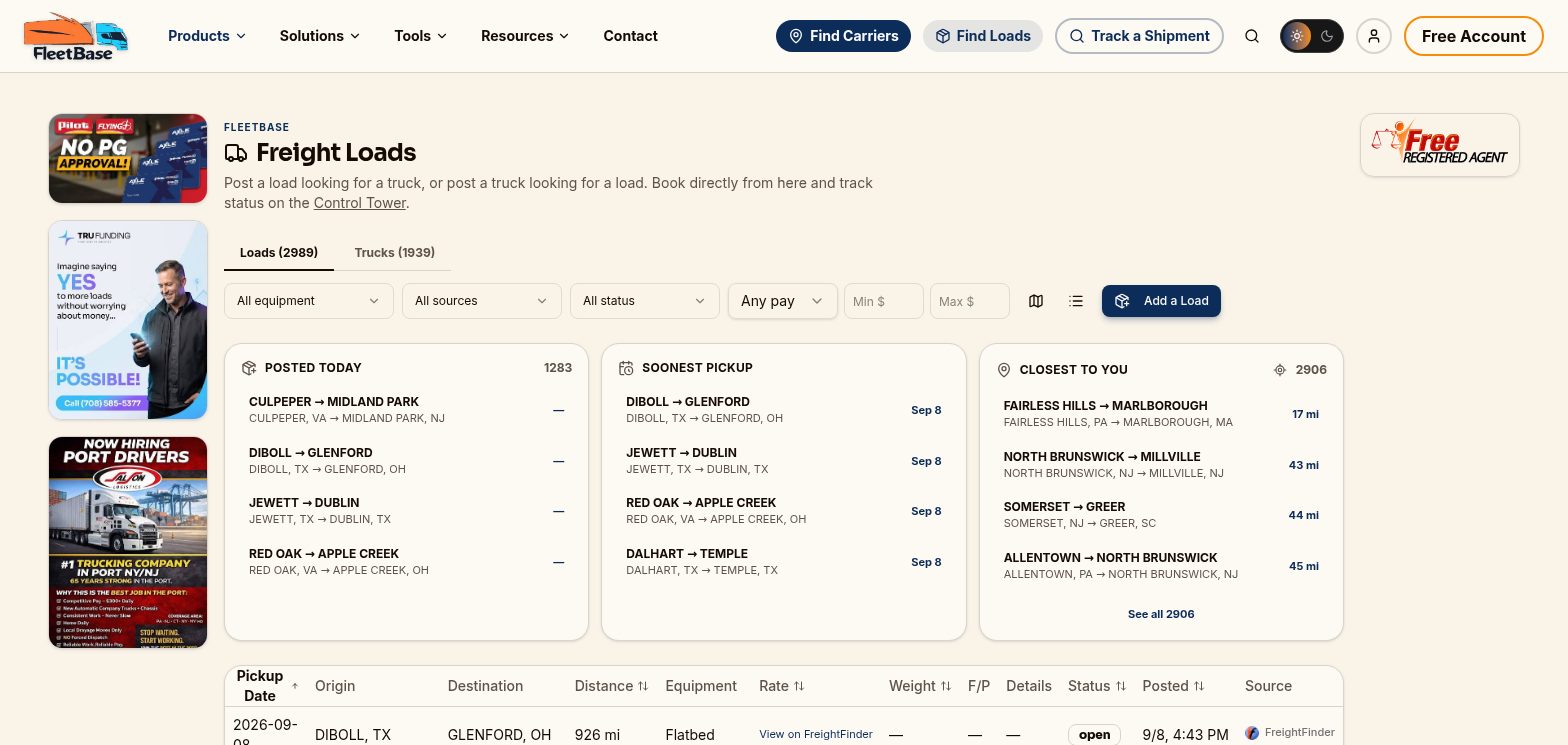The height and width of the screenshot is (745, 1568).
Task: Click the Free Account button
Action: (1474, 36)
